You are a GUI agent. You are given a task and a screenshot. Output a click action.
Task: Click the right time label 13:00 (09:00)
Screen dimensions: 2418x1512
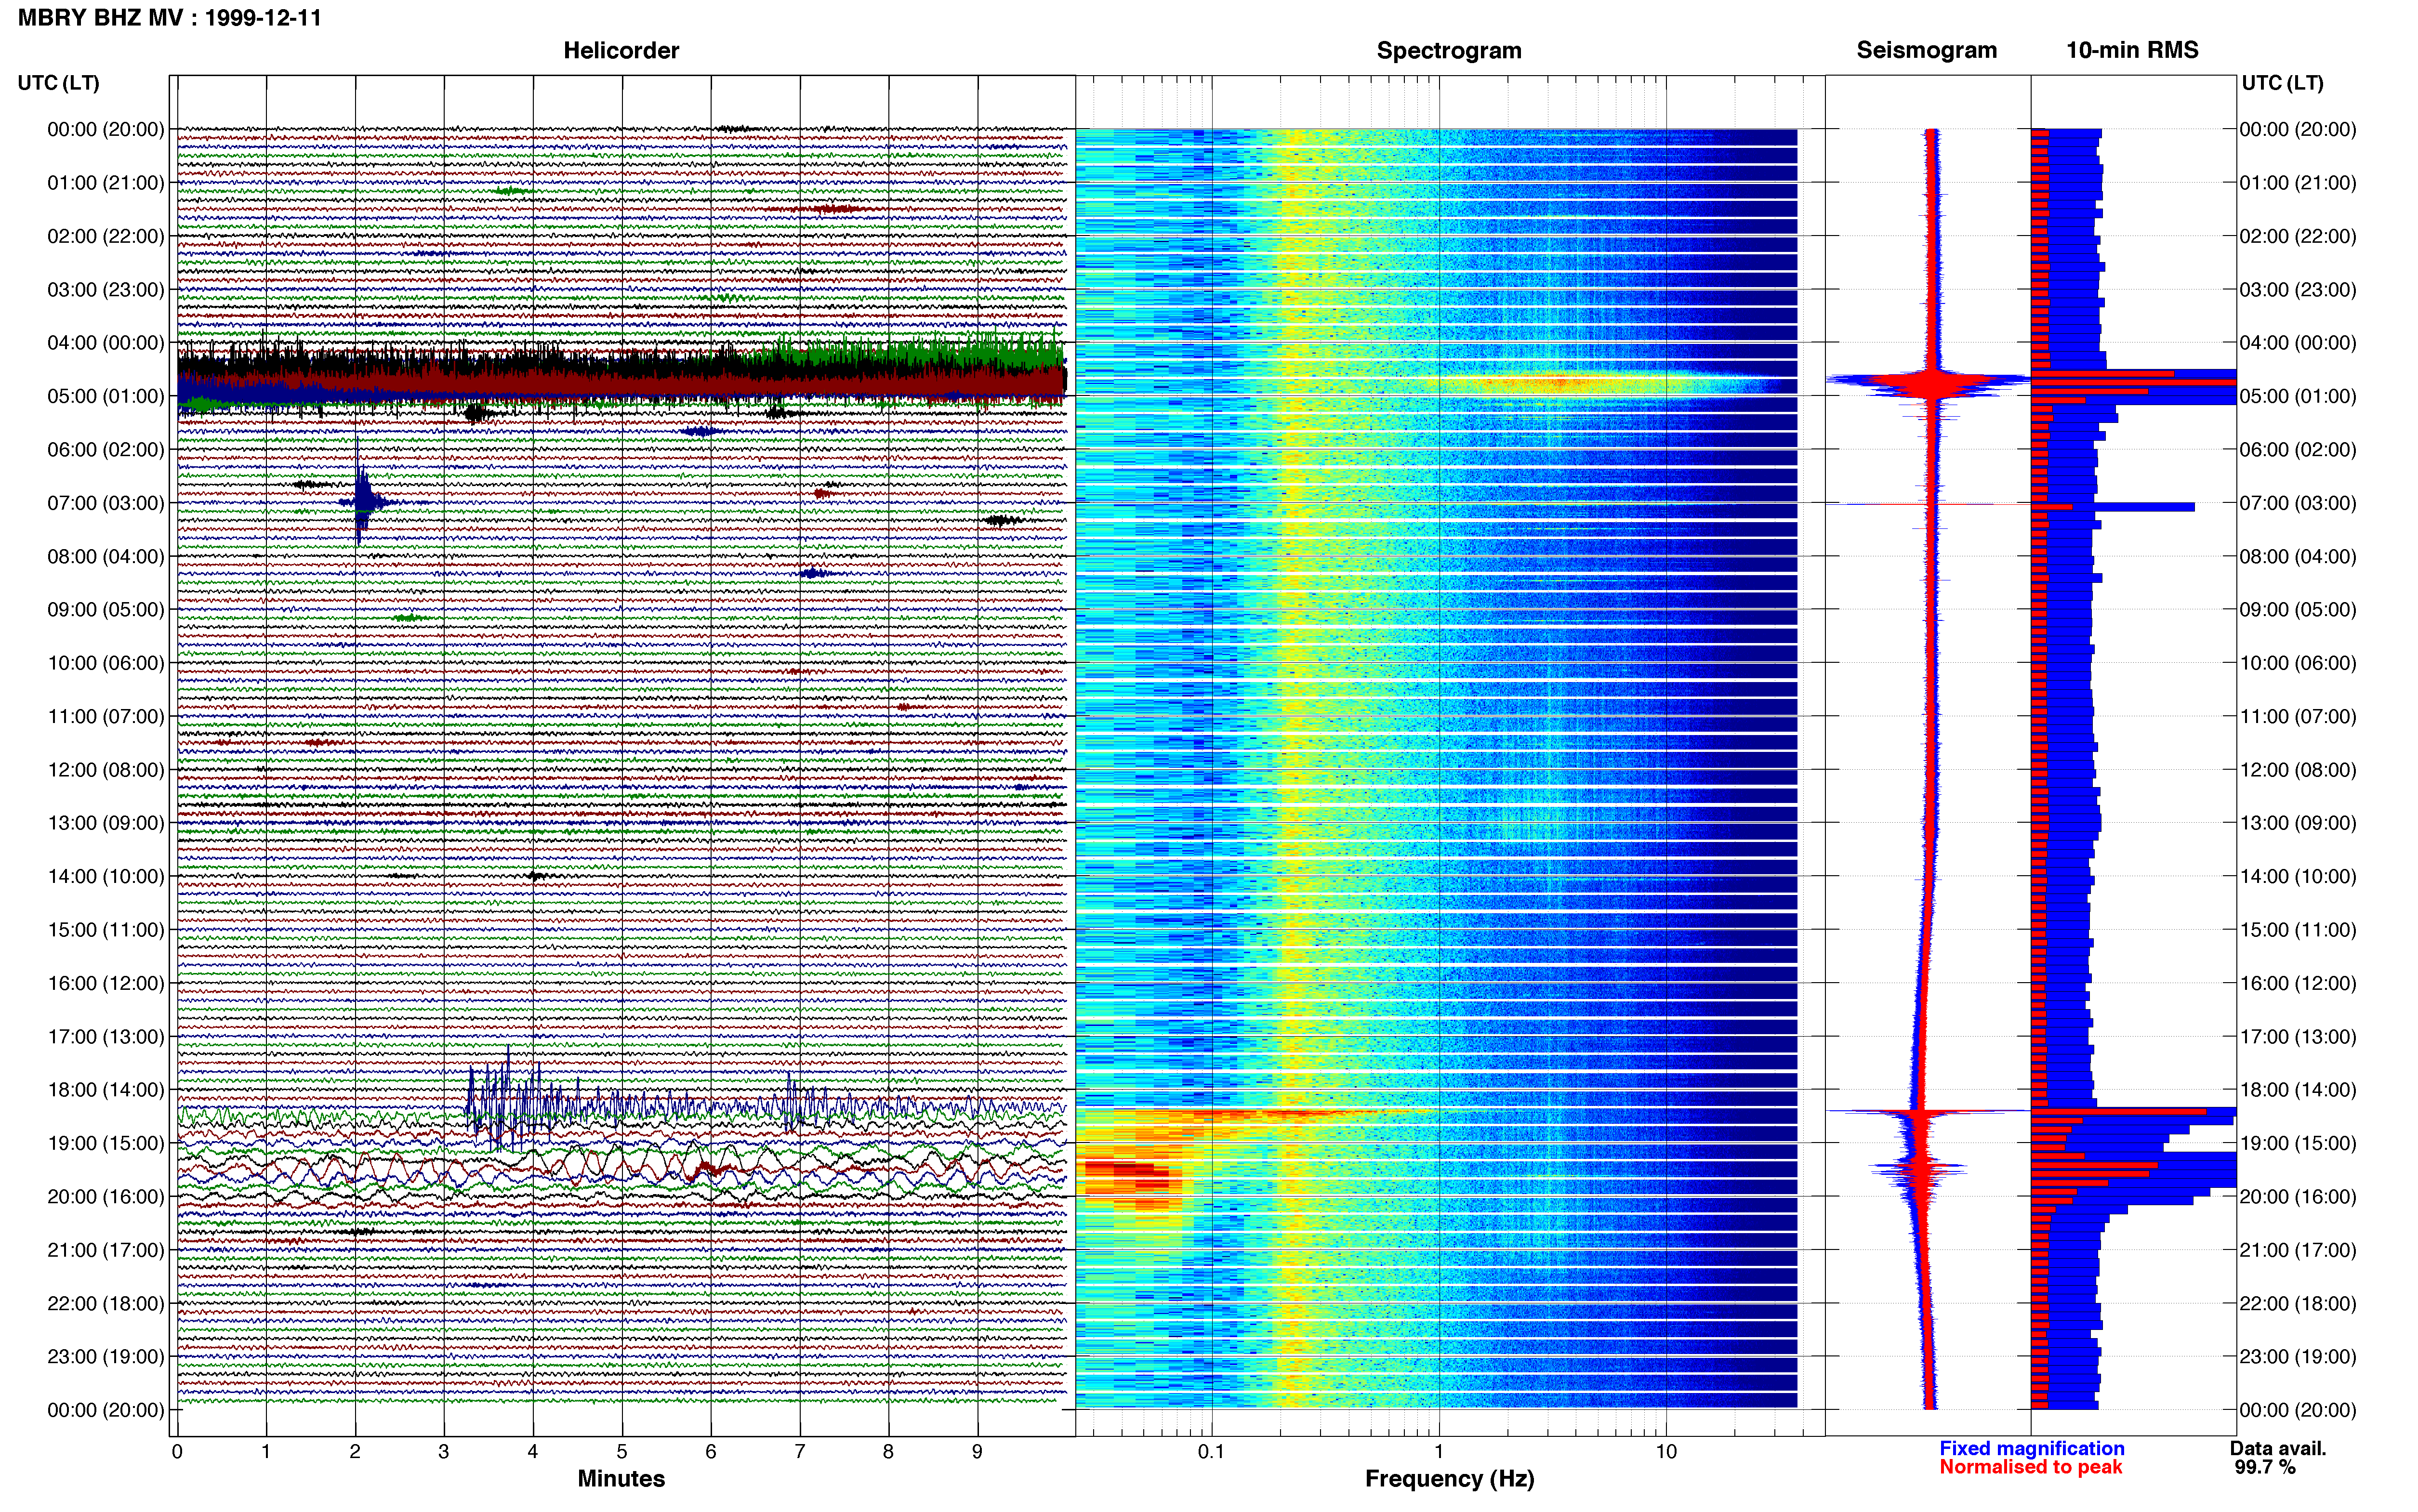point(2298,823)
